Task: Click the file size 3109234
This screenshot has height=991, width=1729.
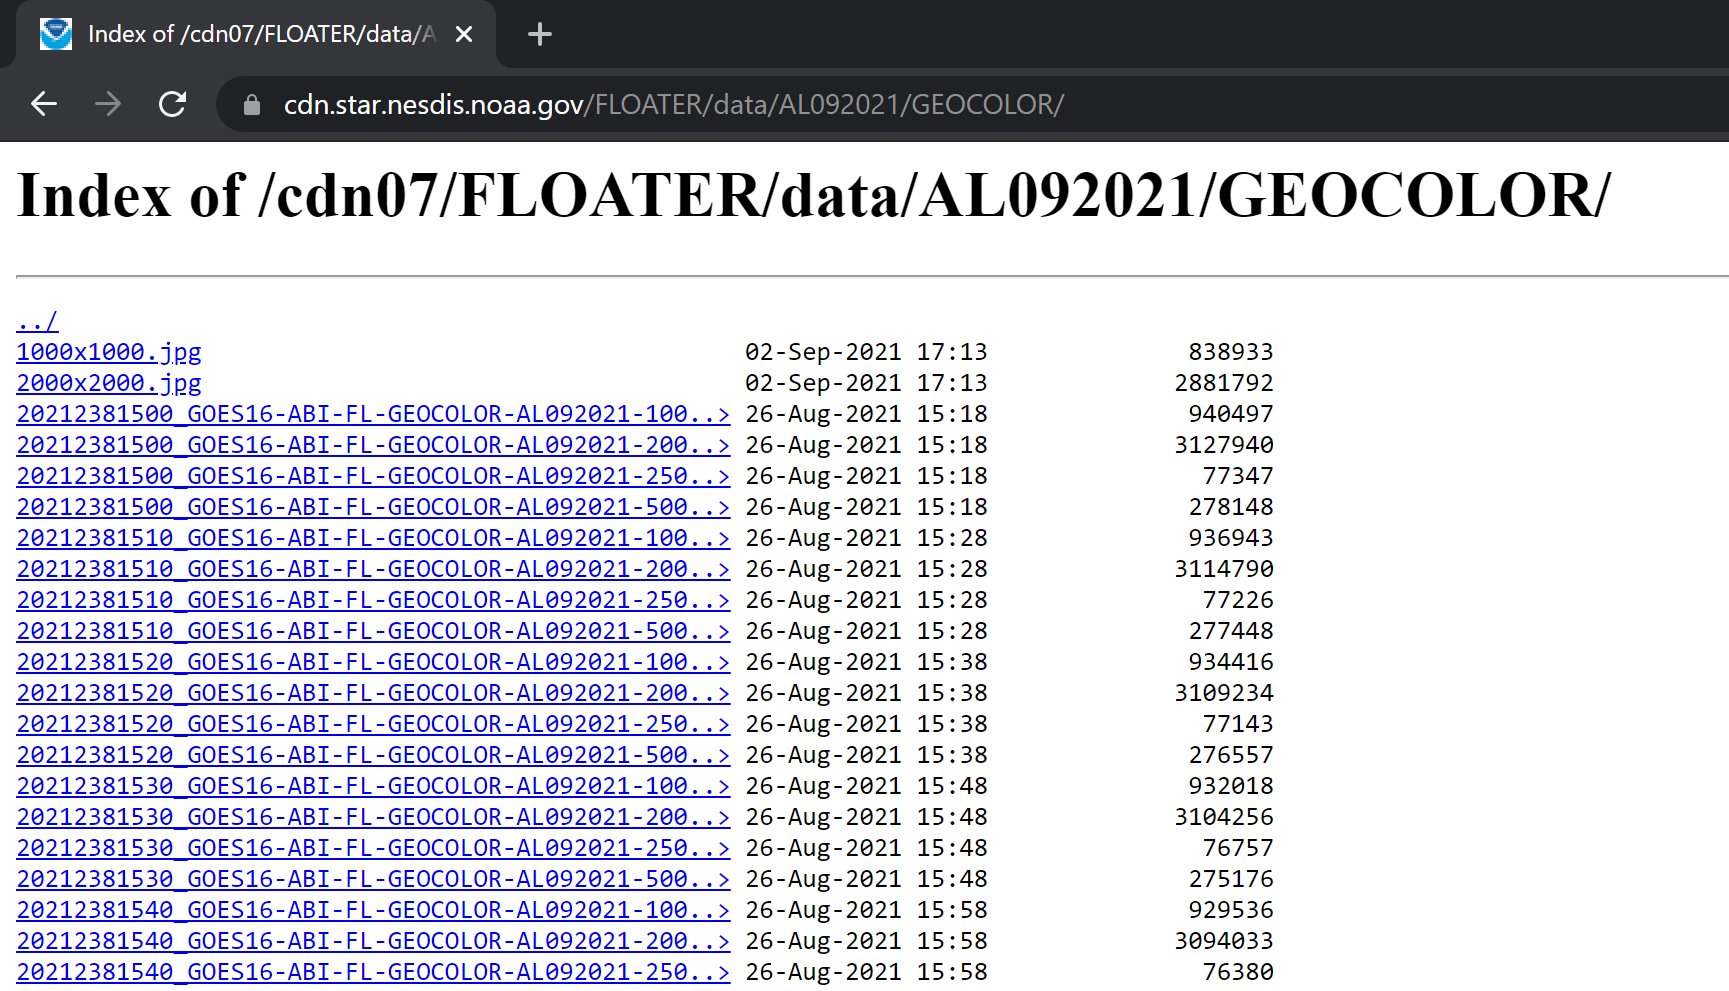Action: click(1224, 693)
